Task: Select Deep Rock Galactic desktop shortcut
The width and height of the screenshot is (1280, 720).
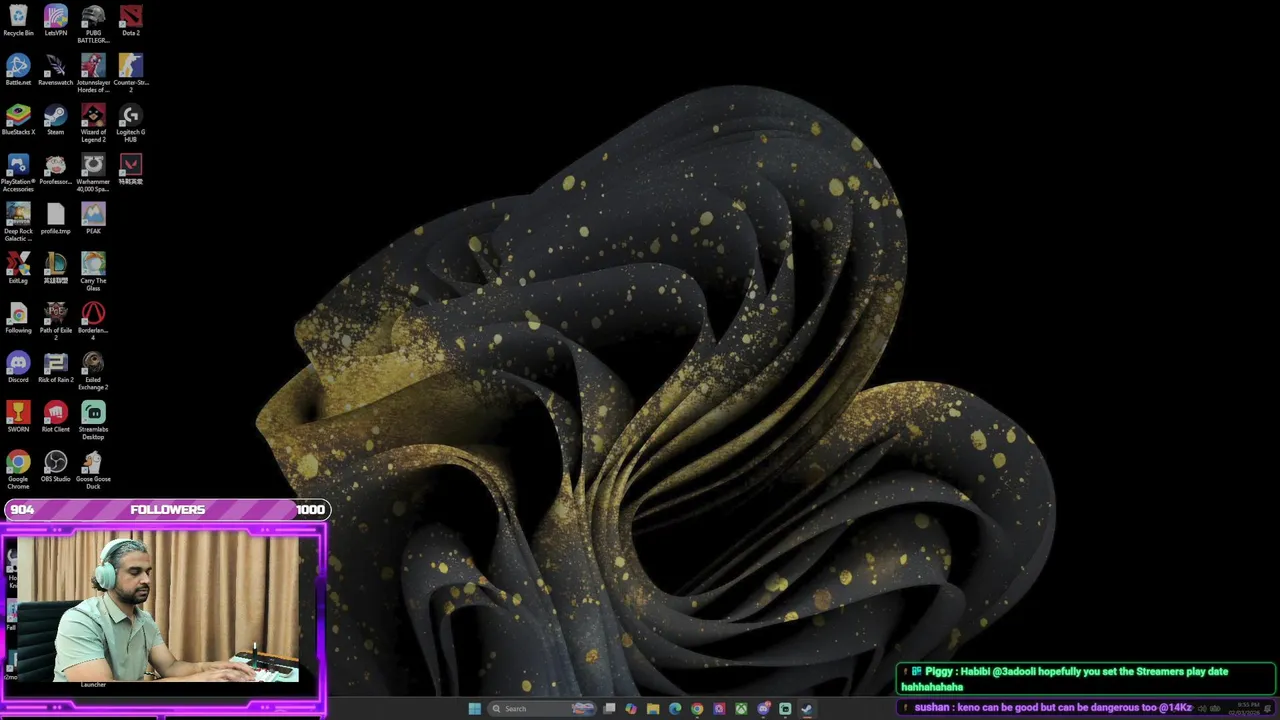Action: [x=18, y=222]
